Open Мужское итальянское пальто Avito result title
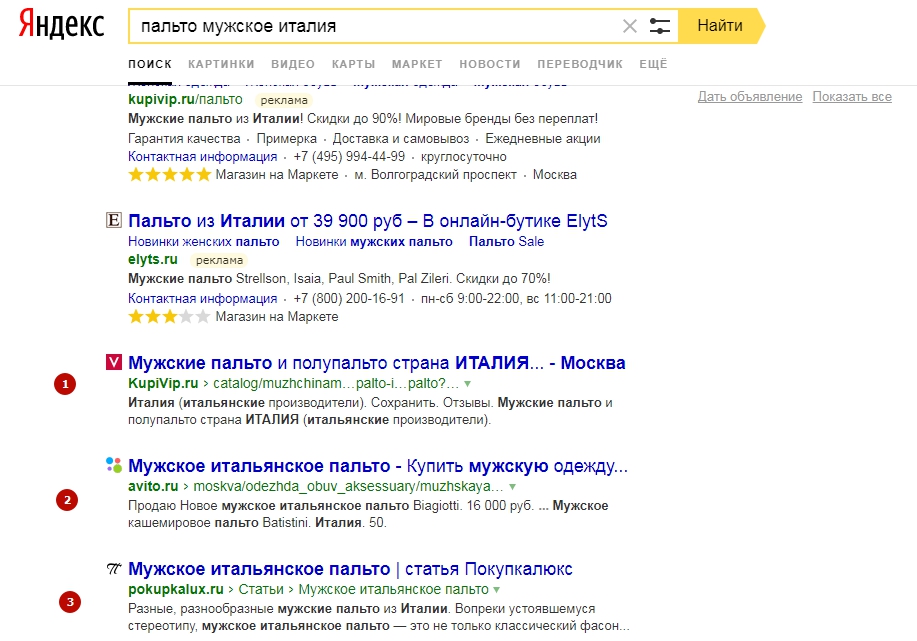Screen dimensions: 917x641 [x=378, y=466]
